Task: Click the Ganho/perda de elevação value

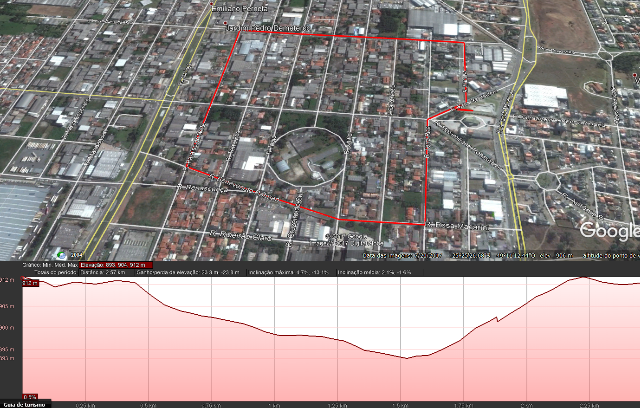Action: [188, 272]
